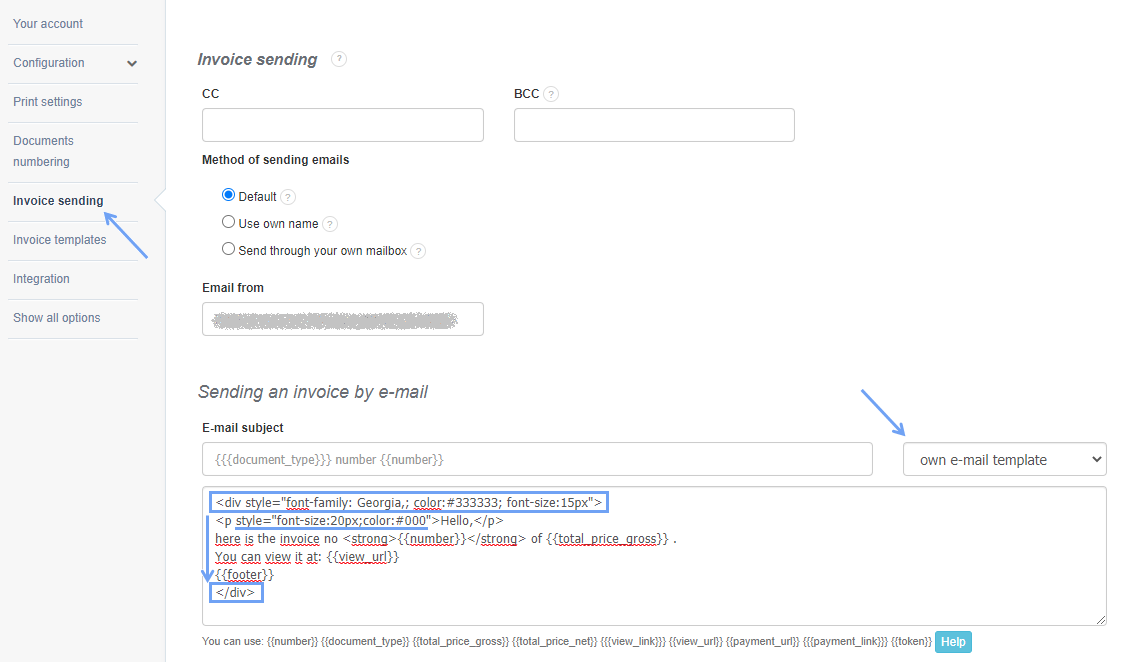Click the BCC field help icon
The width and height of the screenshot is (1126, 662).
tap(550, 93)
